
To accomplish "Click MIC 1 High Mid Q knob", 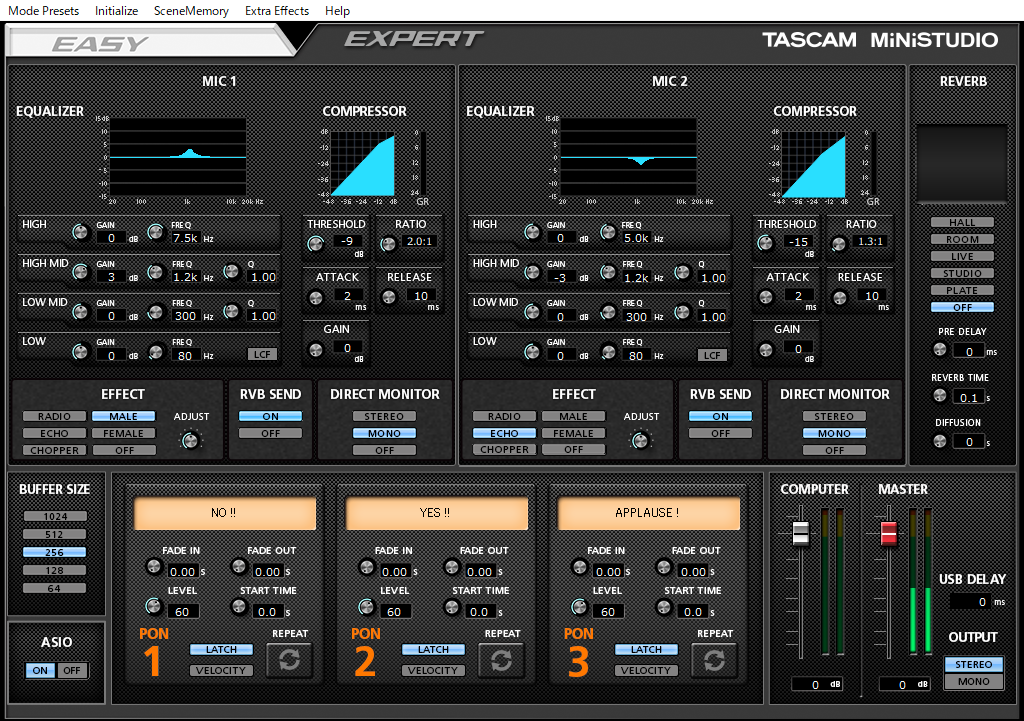I will 231,271.
